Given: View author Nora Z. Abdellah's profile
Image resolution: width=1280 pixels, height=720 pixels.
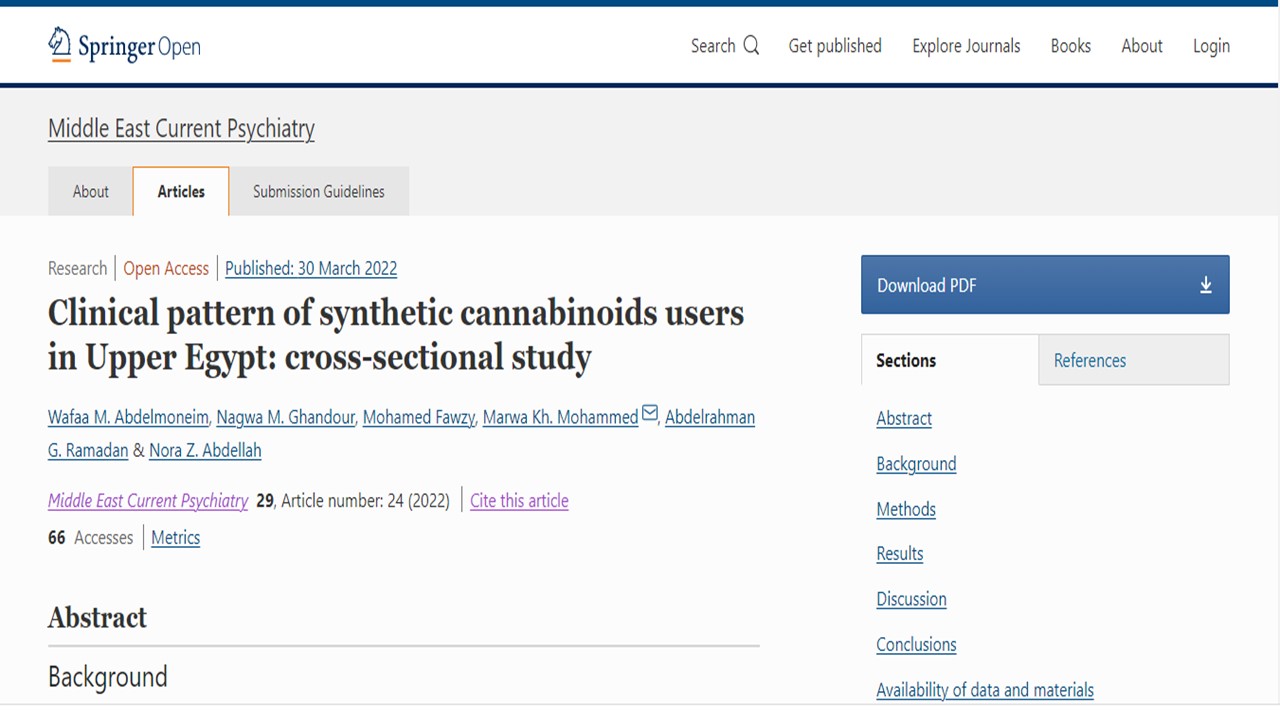Looking at the screenshot, I should (204, 450).
